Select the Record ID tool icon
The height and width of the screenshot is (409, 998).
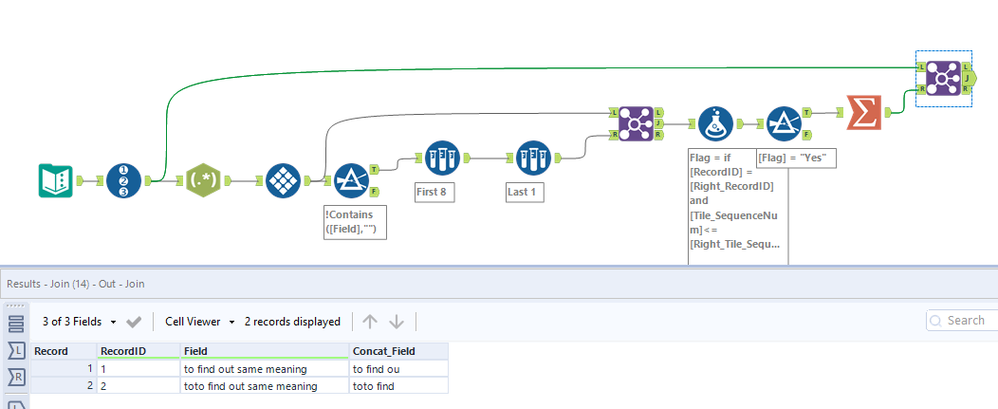(x=123, y=181)
